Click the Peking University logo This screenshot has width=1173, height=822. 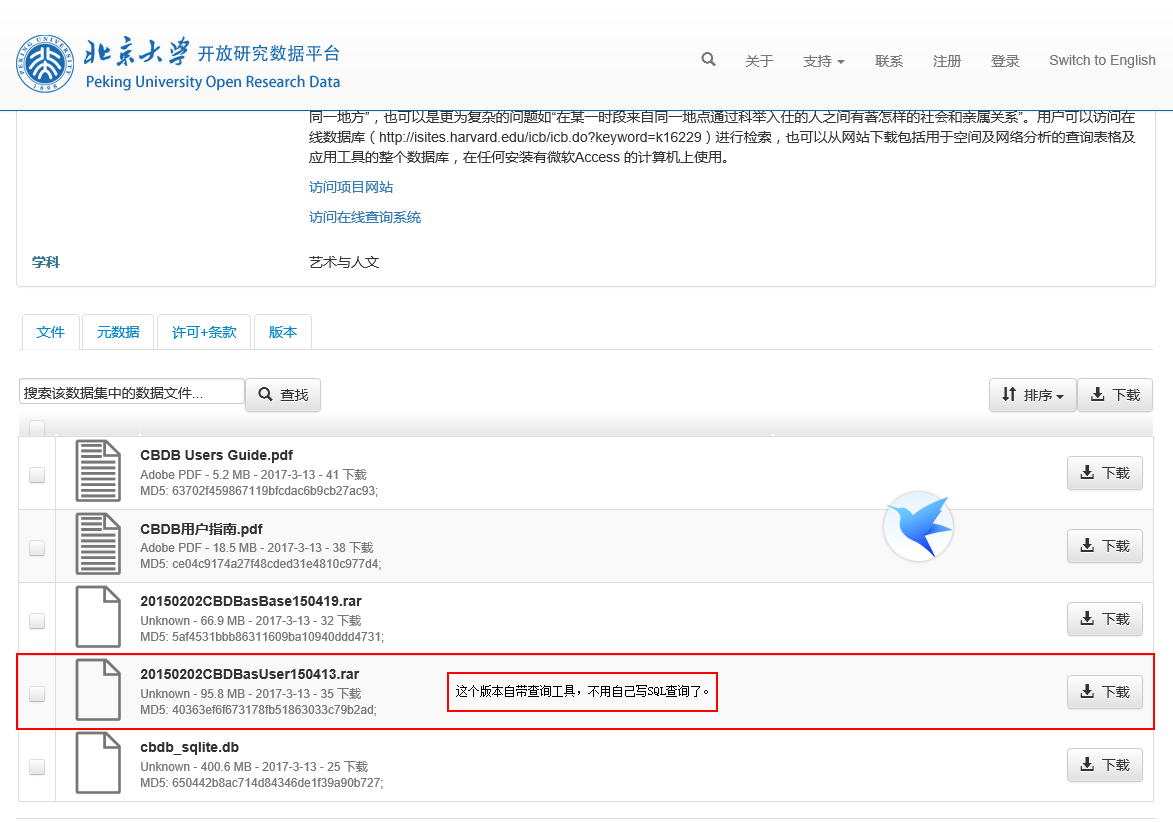[x=45, y=62]
